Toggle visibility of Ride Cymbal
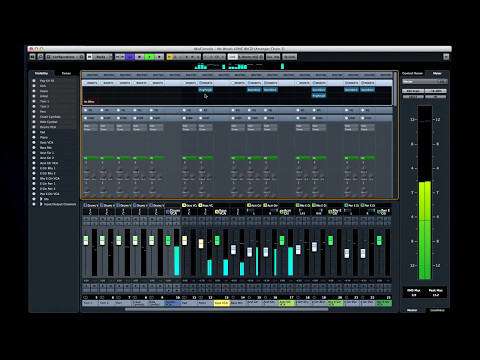This screenshot has height=360, width=480. tap(34, 122)
